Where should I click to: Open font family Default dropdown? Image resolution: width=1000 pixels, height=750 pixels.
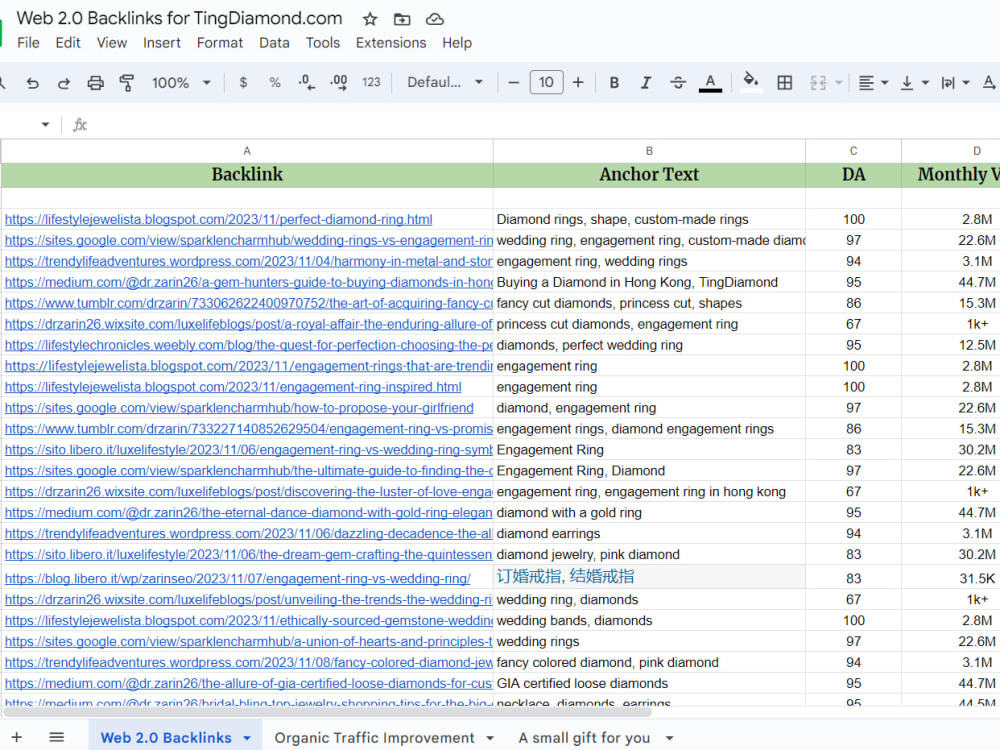445,82
